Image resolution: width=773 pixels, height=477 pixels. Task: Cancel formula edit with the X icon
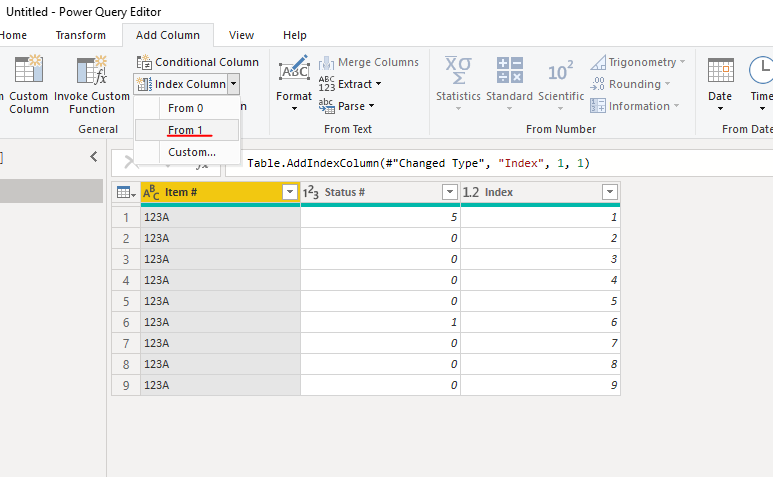pyautogui.click(x=131, y=163)
